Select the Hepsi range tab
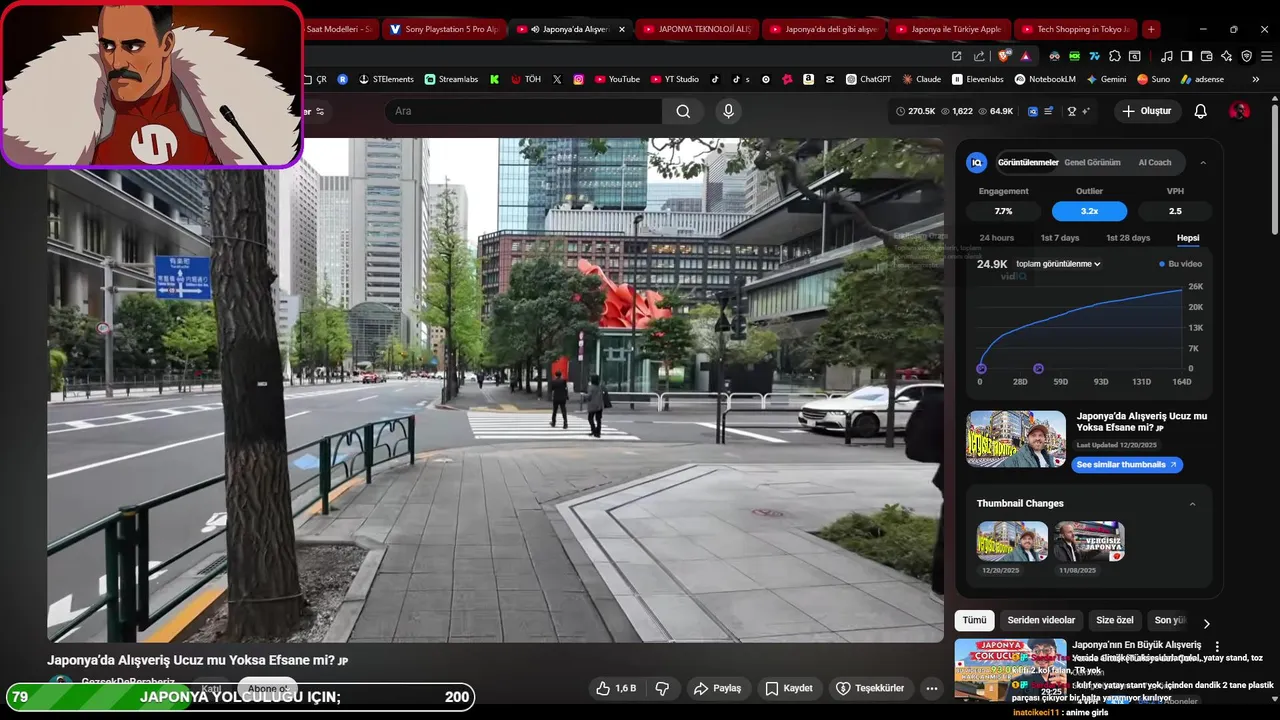1280x720 pixels. click(1188, 238)
